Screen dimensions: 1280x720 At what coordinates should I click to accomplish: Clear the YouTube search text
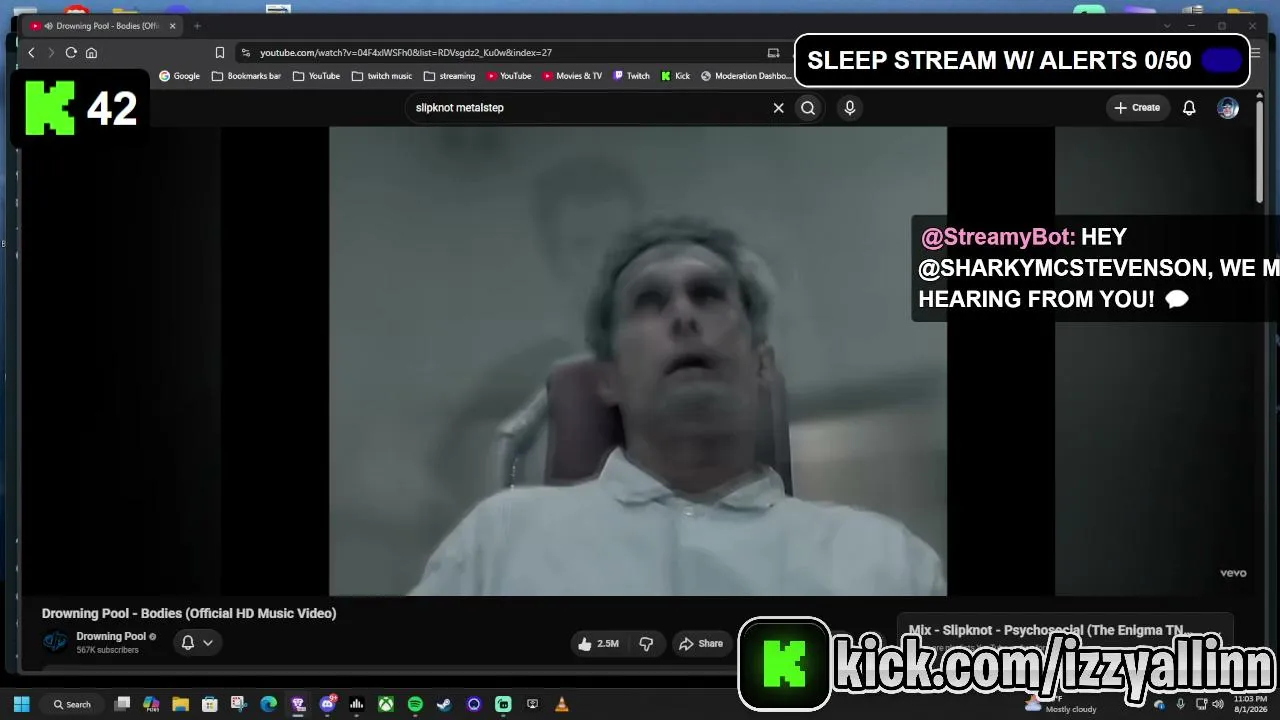coord(779,108)
